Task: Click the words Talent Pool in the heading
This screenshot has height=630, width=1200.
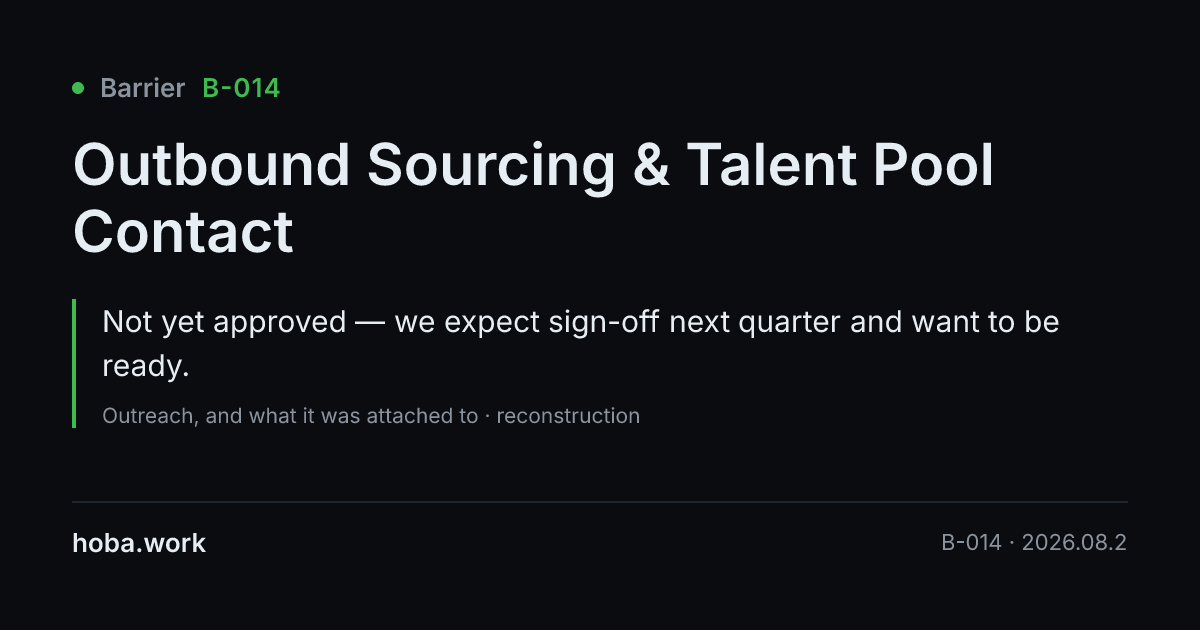Action: click(840, 165)
